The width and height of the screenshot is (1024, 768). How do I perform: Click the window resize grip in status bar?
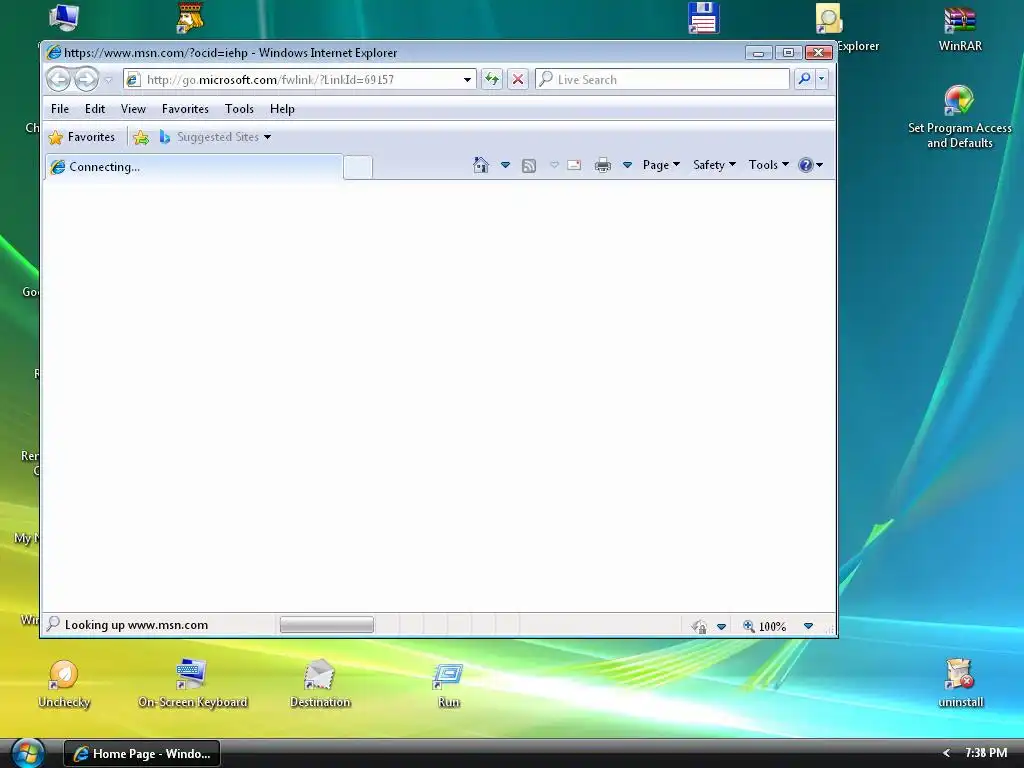coord(829,630)
